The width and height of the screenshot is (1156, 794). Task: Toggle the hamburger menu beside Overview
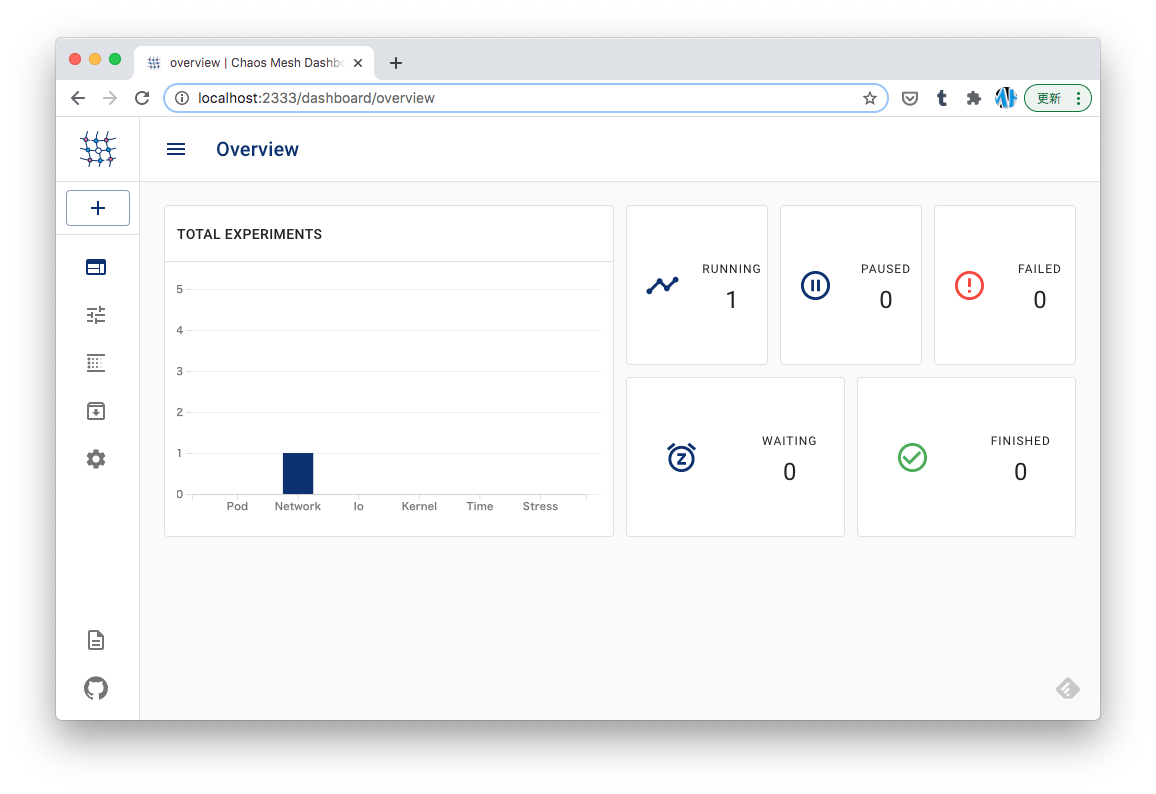tap(176, 150)
